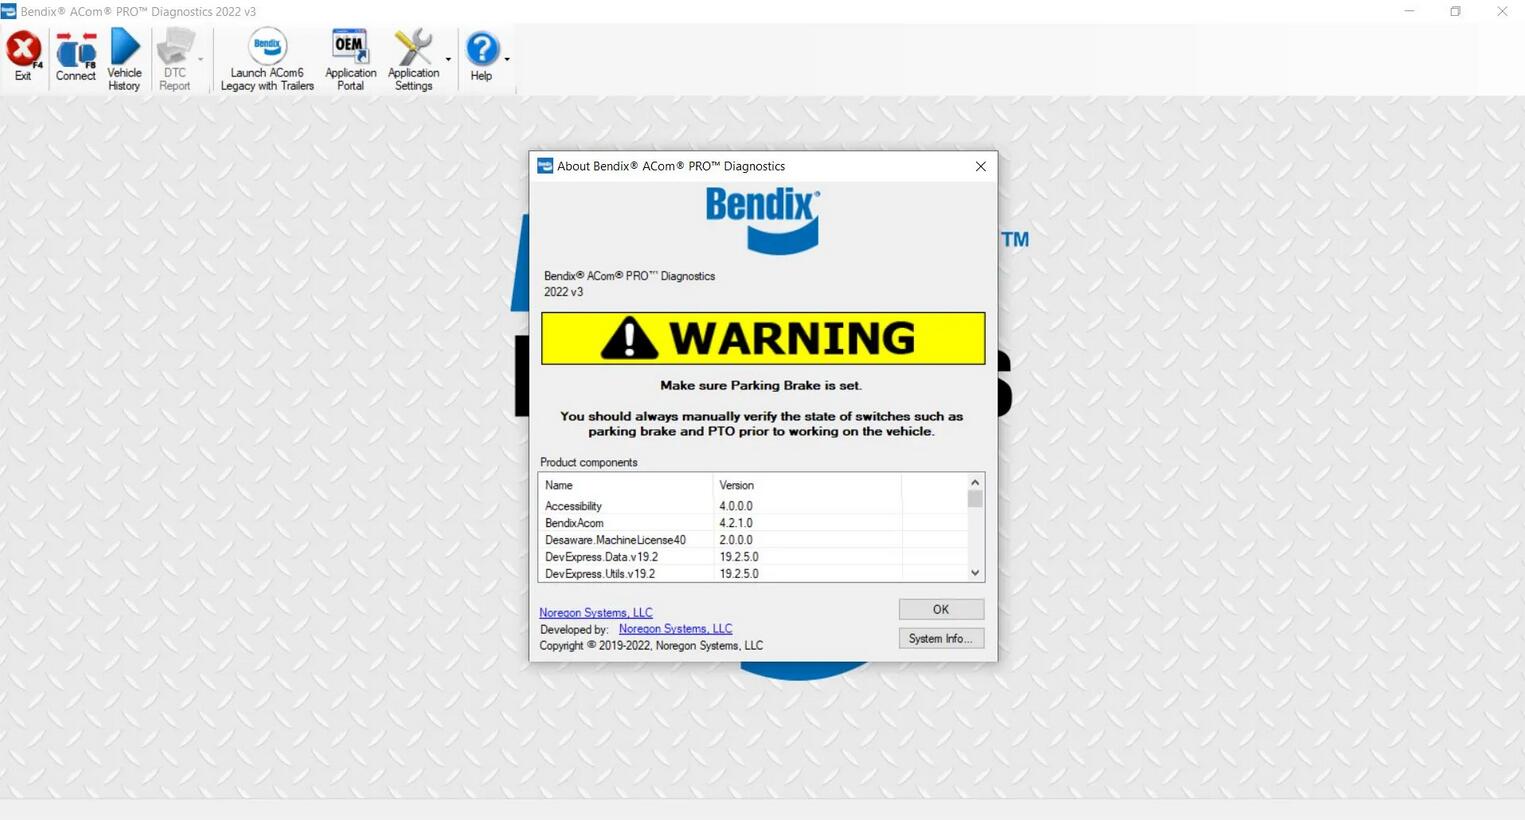Click the About dialog title bar icon
1525x820 pixels.
545,166
